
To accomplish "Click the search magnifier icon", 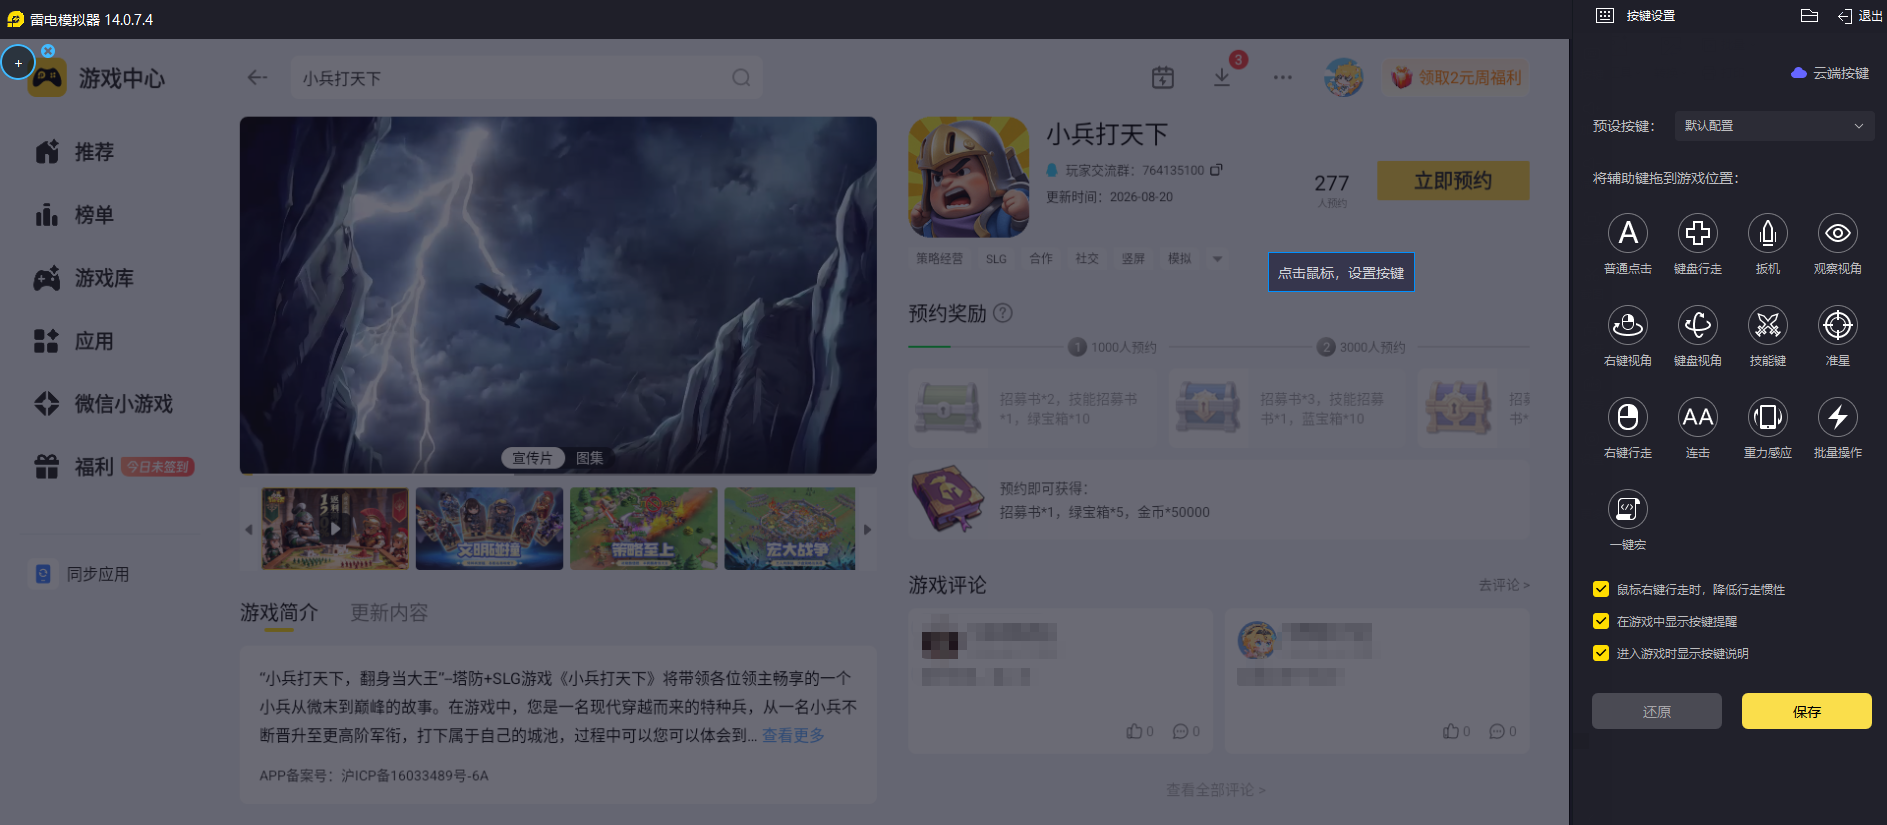I will (x=741, y=78).
